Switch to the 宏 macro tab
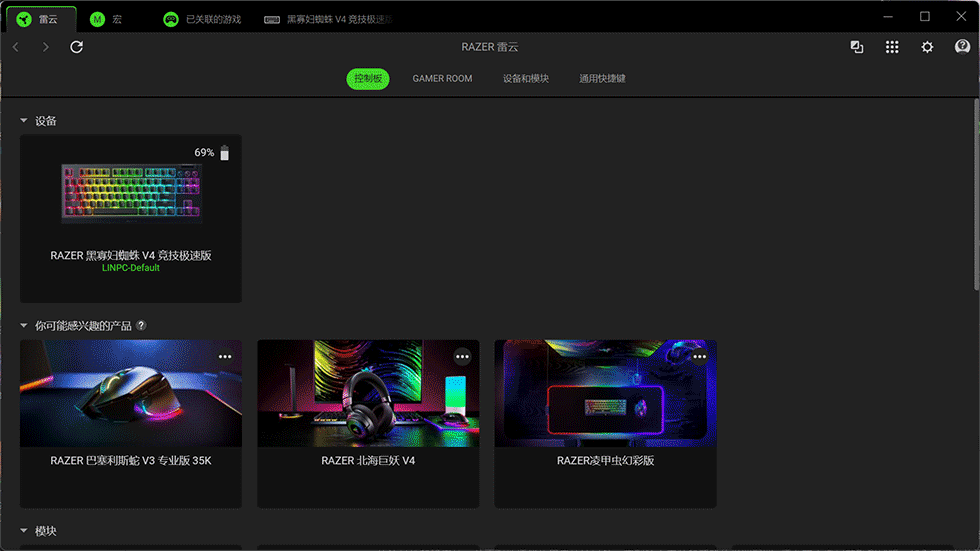The width and height of the screenshot is (980, 551). (106, 19)
